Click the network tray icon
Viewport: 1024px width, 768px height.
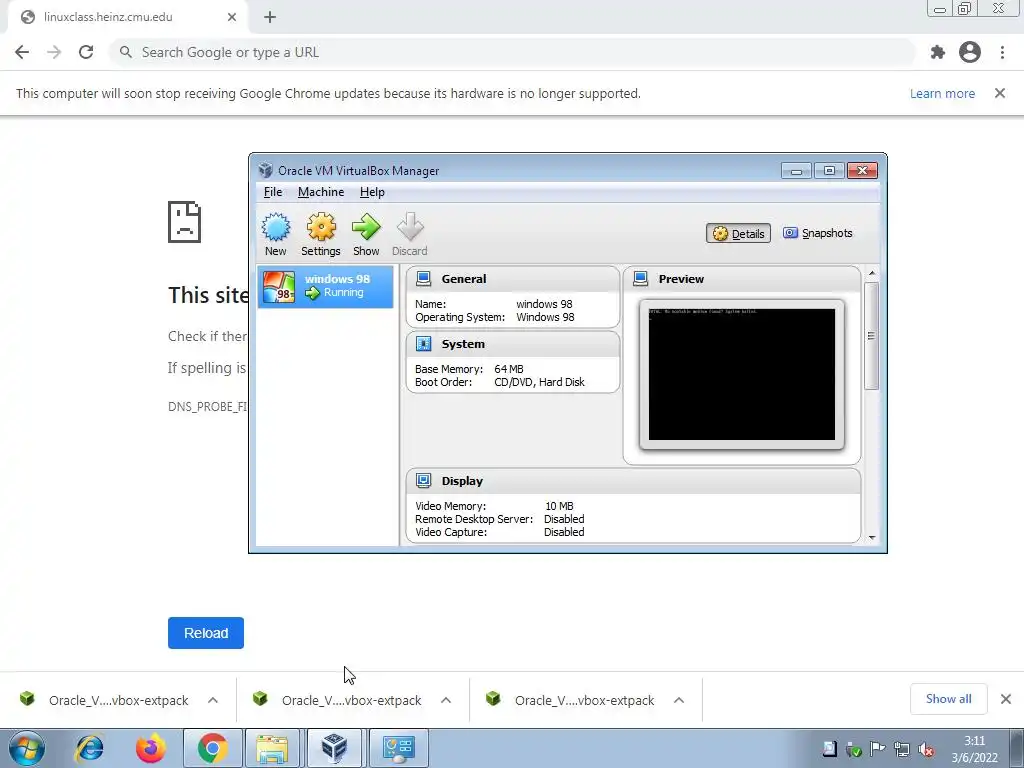(x=902, y=750)
